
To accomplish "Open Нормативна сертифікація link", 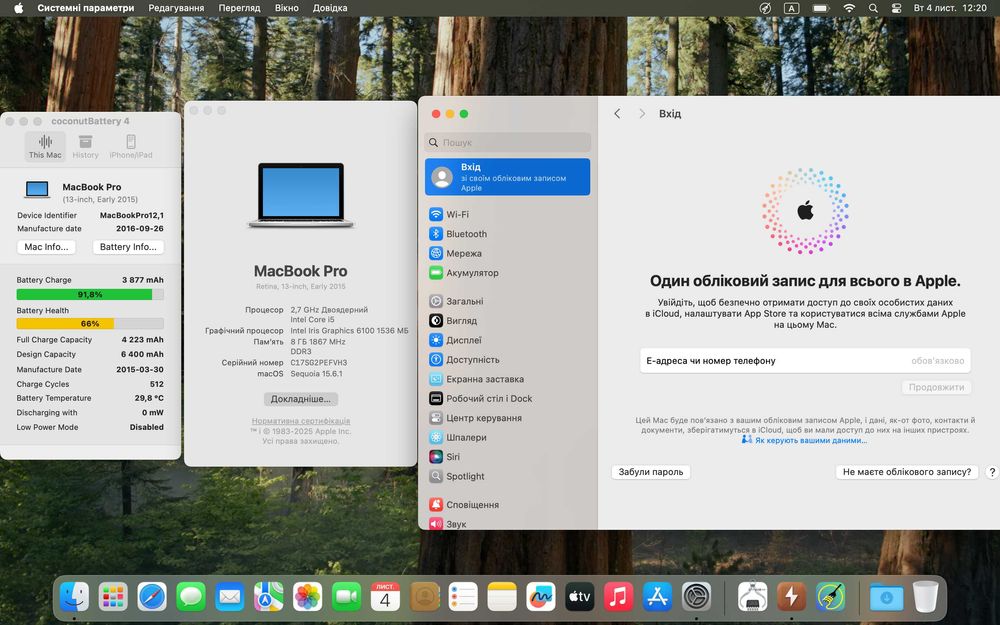I will tap(300, 421).
